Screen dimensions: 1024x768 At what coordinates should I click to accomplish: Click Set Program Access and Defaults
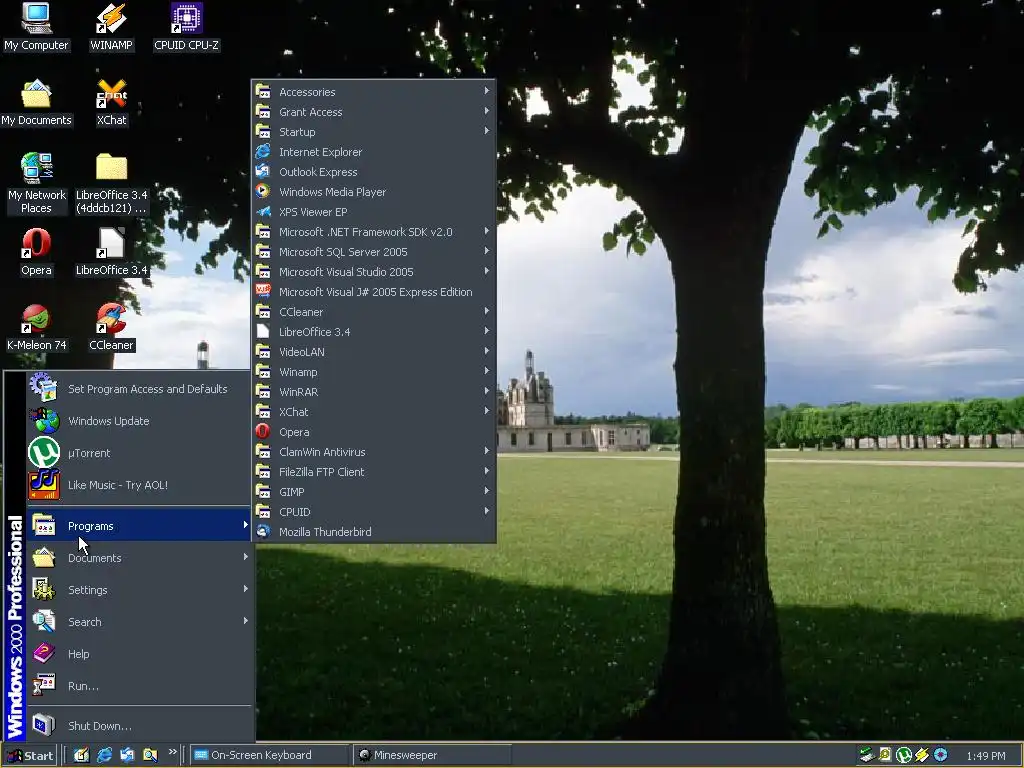pyautogui.click(x=138, y=389)
